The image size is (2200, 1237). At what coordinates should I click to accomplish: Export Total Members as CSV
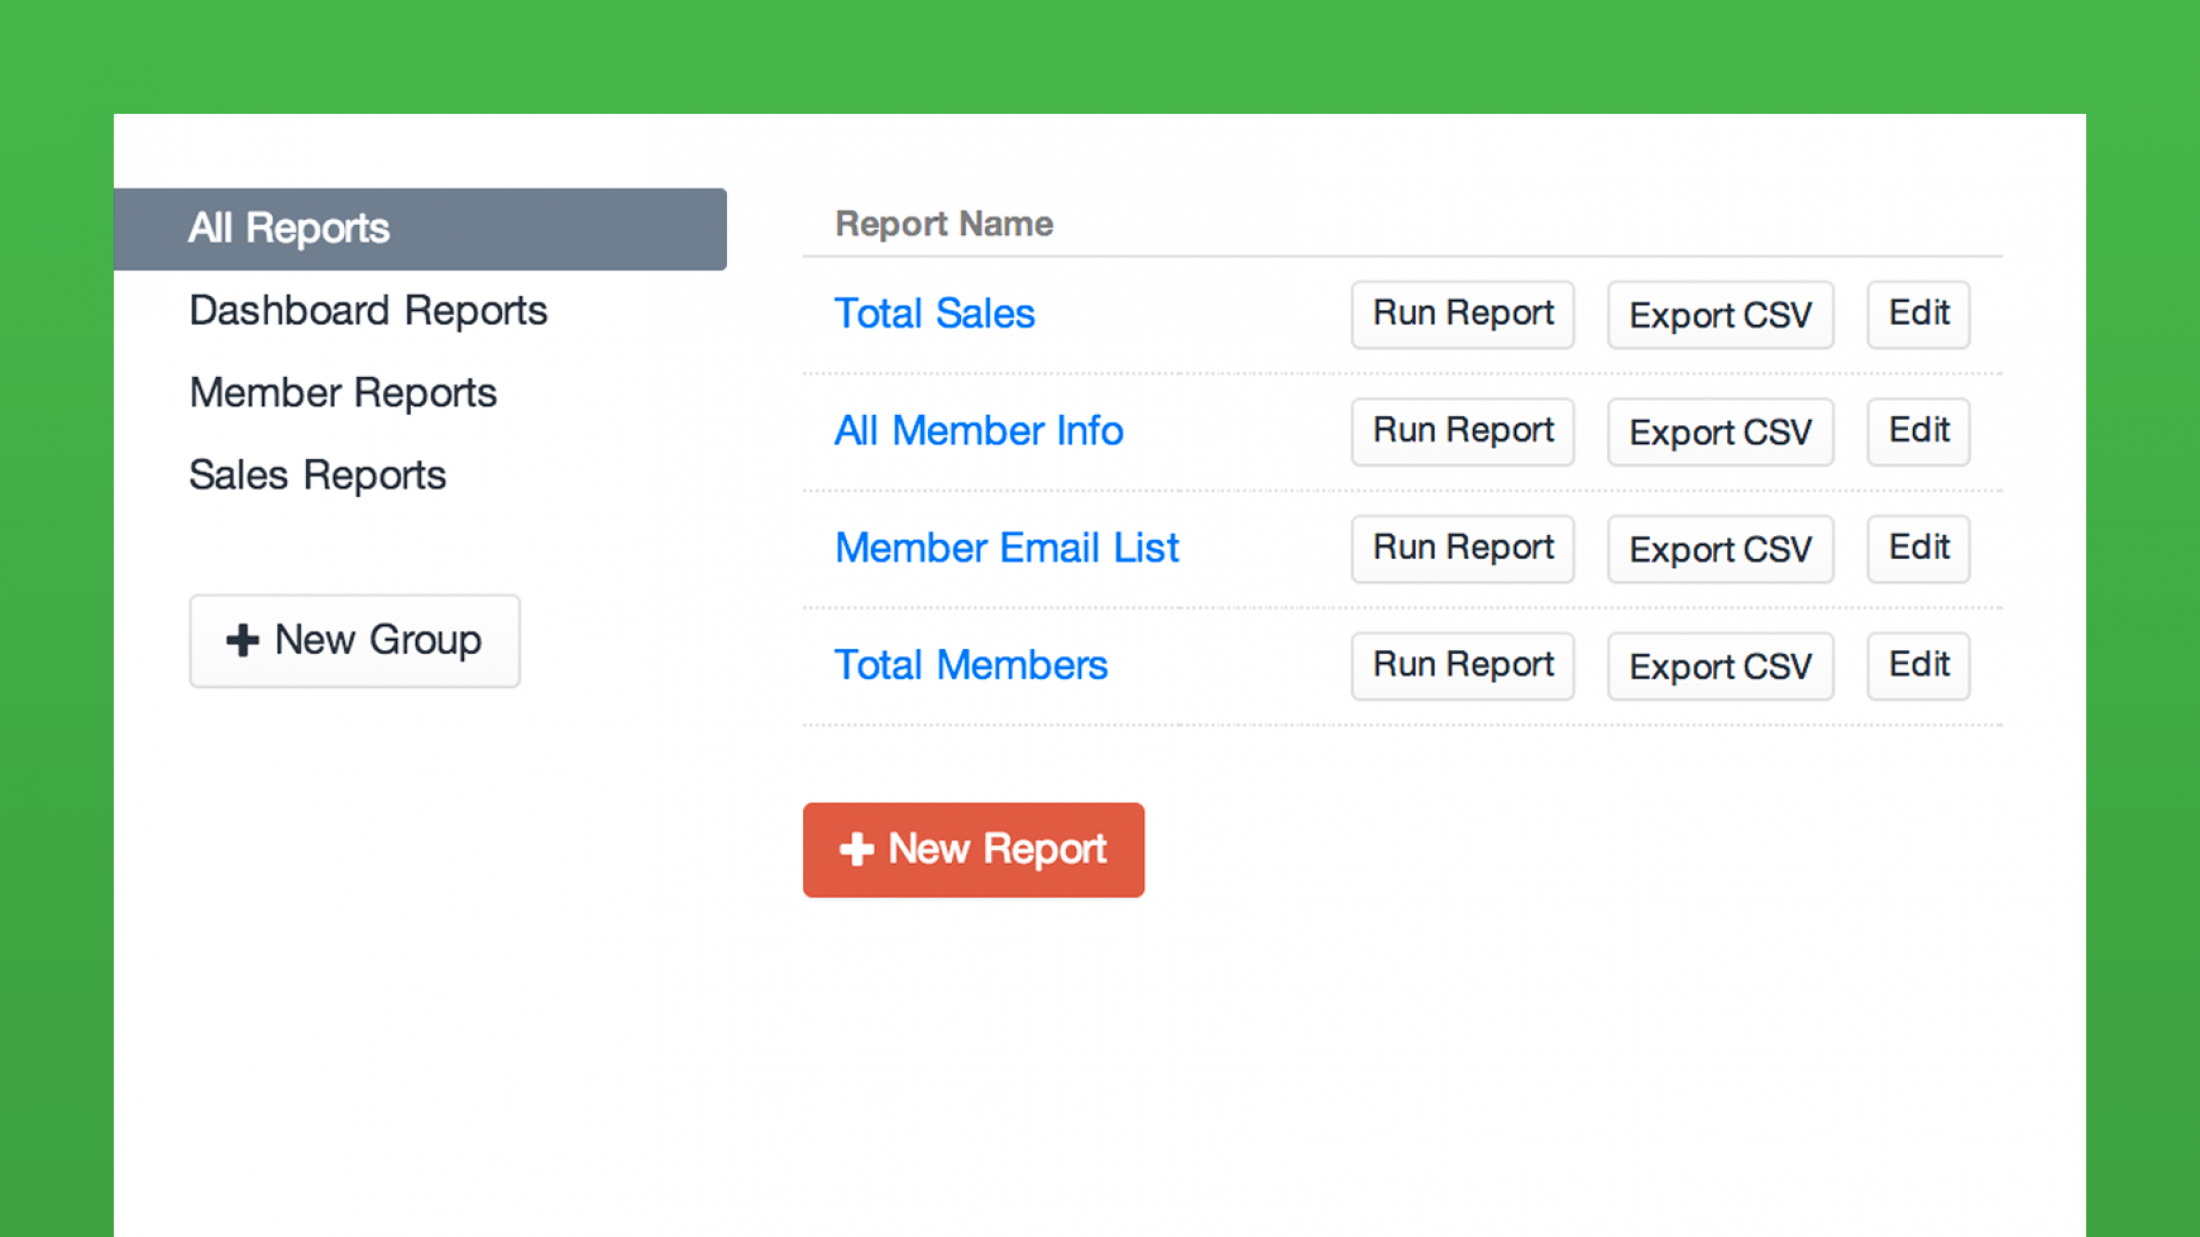point(1719,666)
